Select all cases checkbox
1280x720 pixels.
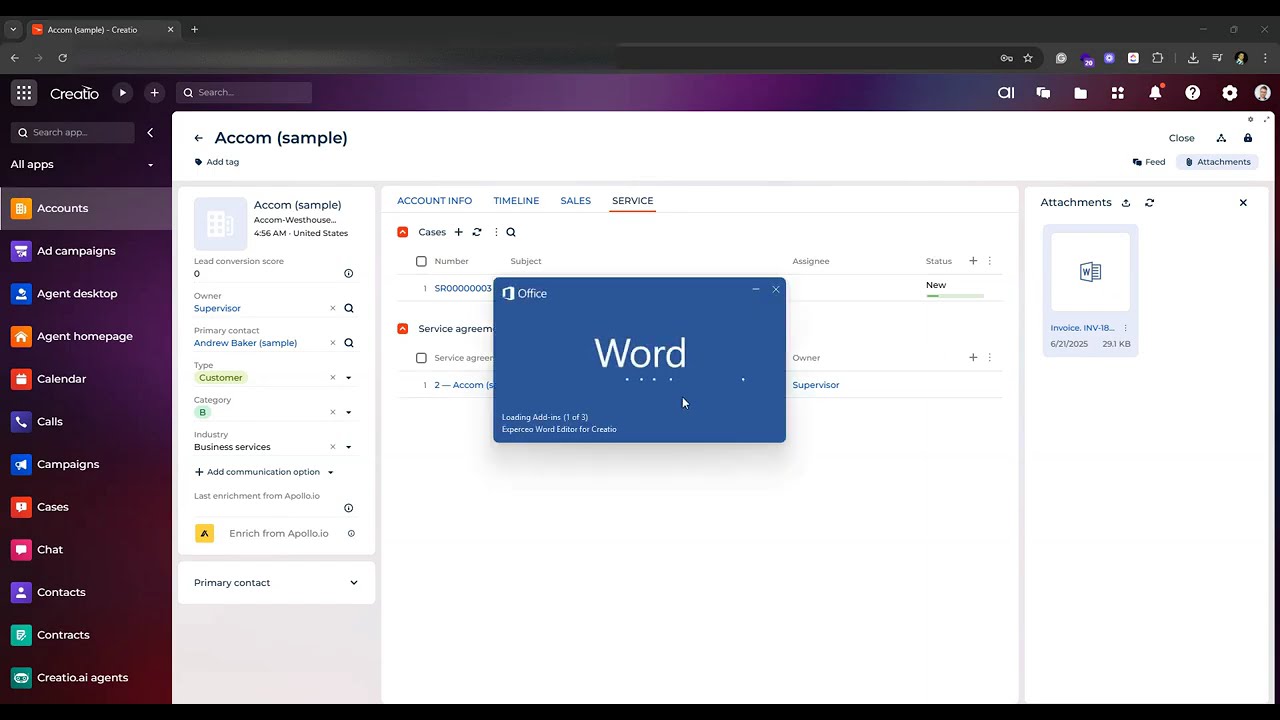click(x=421, y=261)
